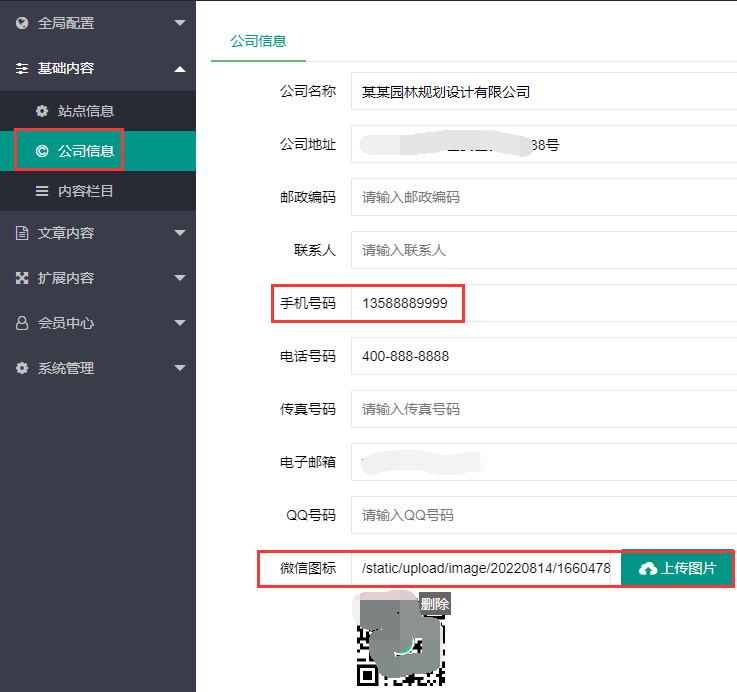737x692 pixels.
Task: Click 删除 on the QR code image
Action: pos(434,604)
